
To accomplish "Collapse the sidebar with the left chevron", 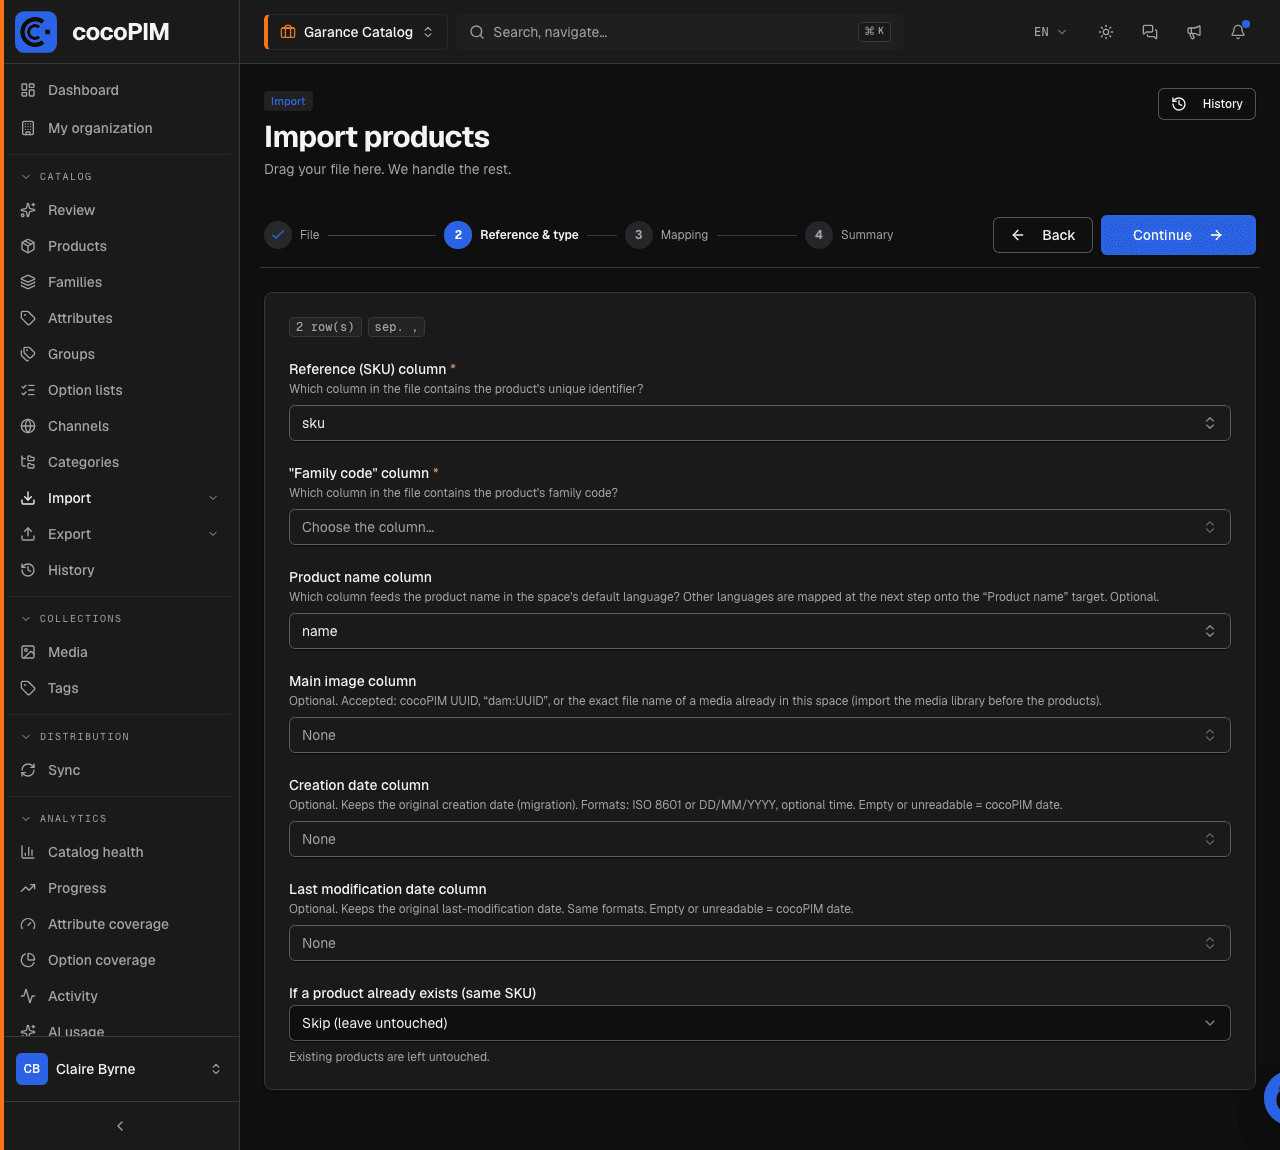I will (120, 1126).
